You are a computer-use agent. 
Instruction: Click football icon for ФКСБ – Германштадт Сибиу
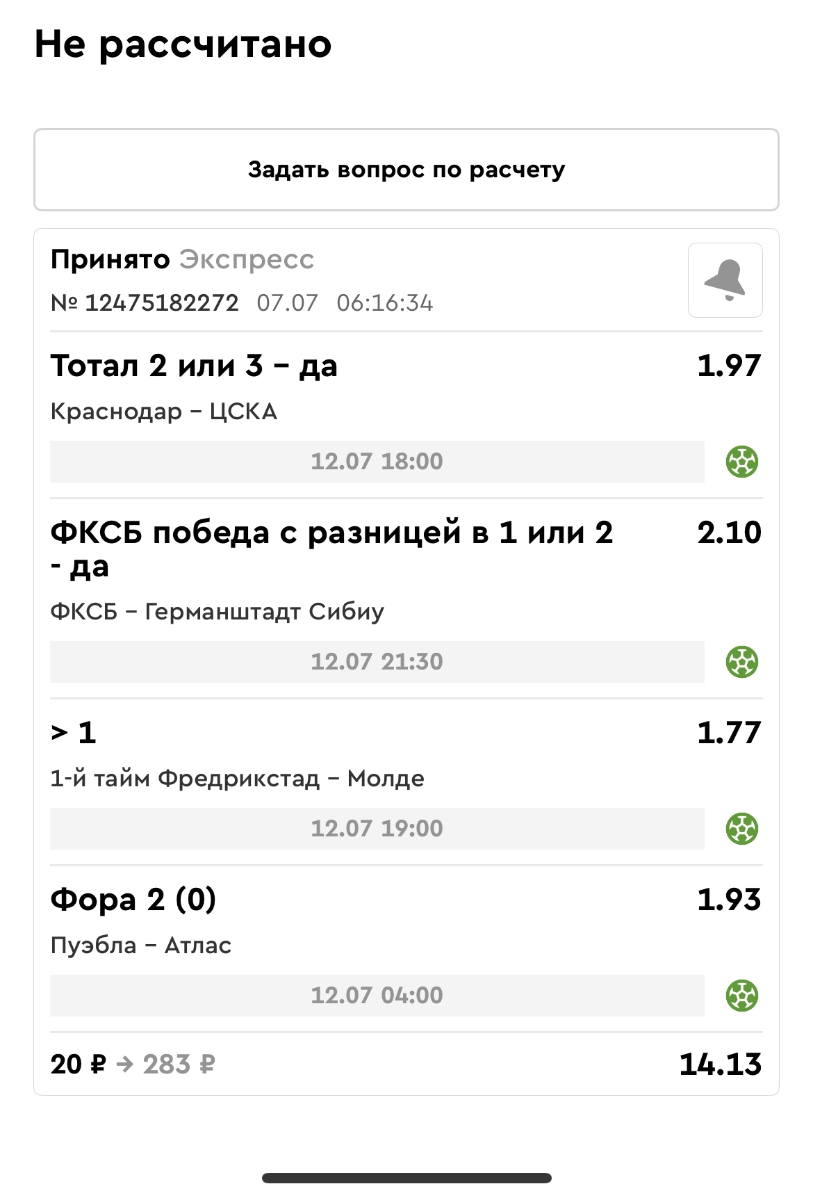(x=742, y=662)
